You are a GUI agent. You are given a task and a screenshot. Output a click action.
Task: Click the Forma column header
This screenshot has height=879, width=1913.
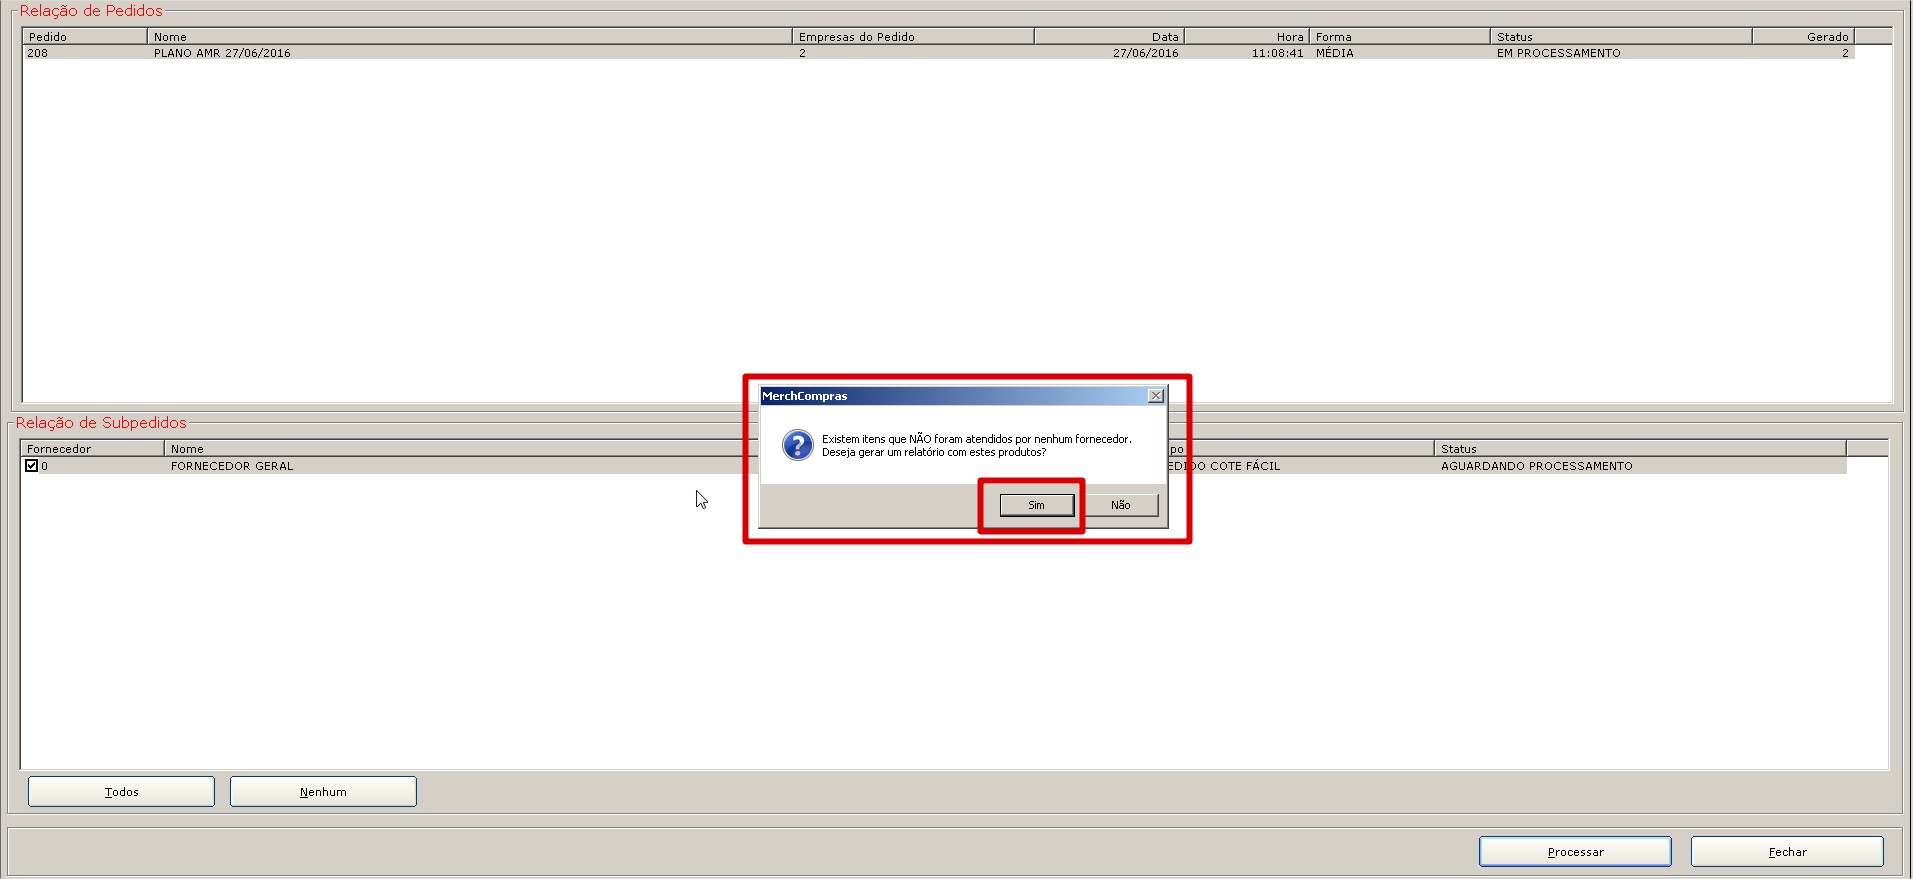coord(1398,37)
